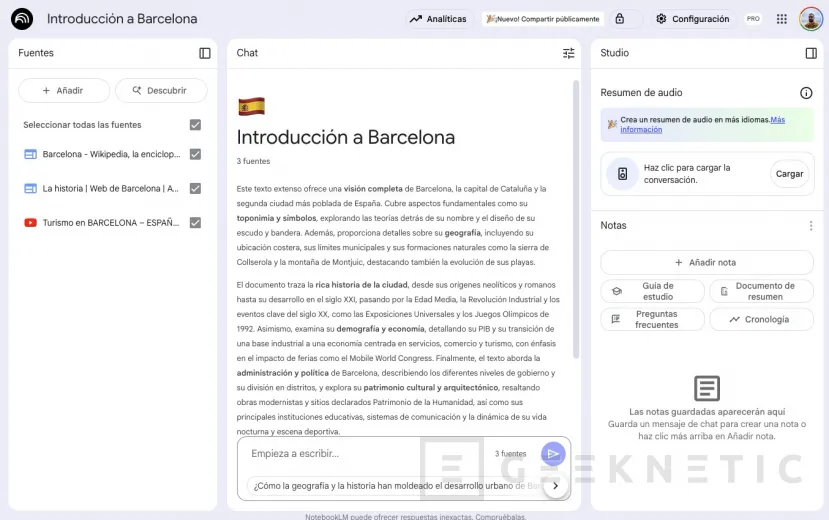
Task: Show next suggested question chevron
Action: tap(556, 486)
